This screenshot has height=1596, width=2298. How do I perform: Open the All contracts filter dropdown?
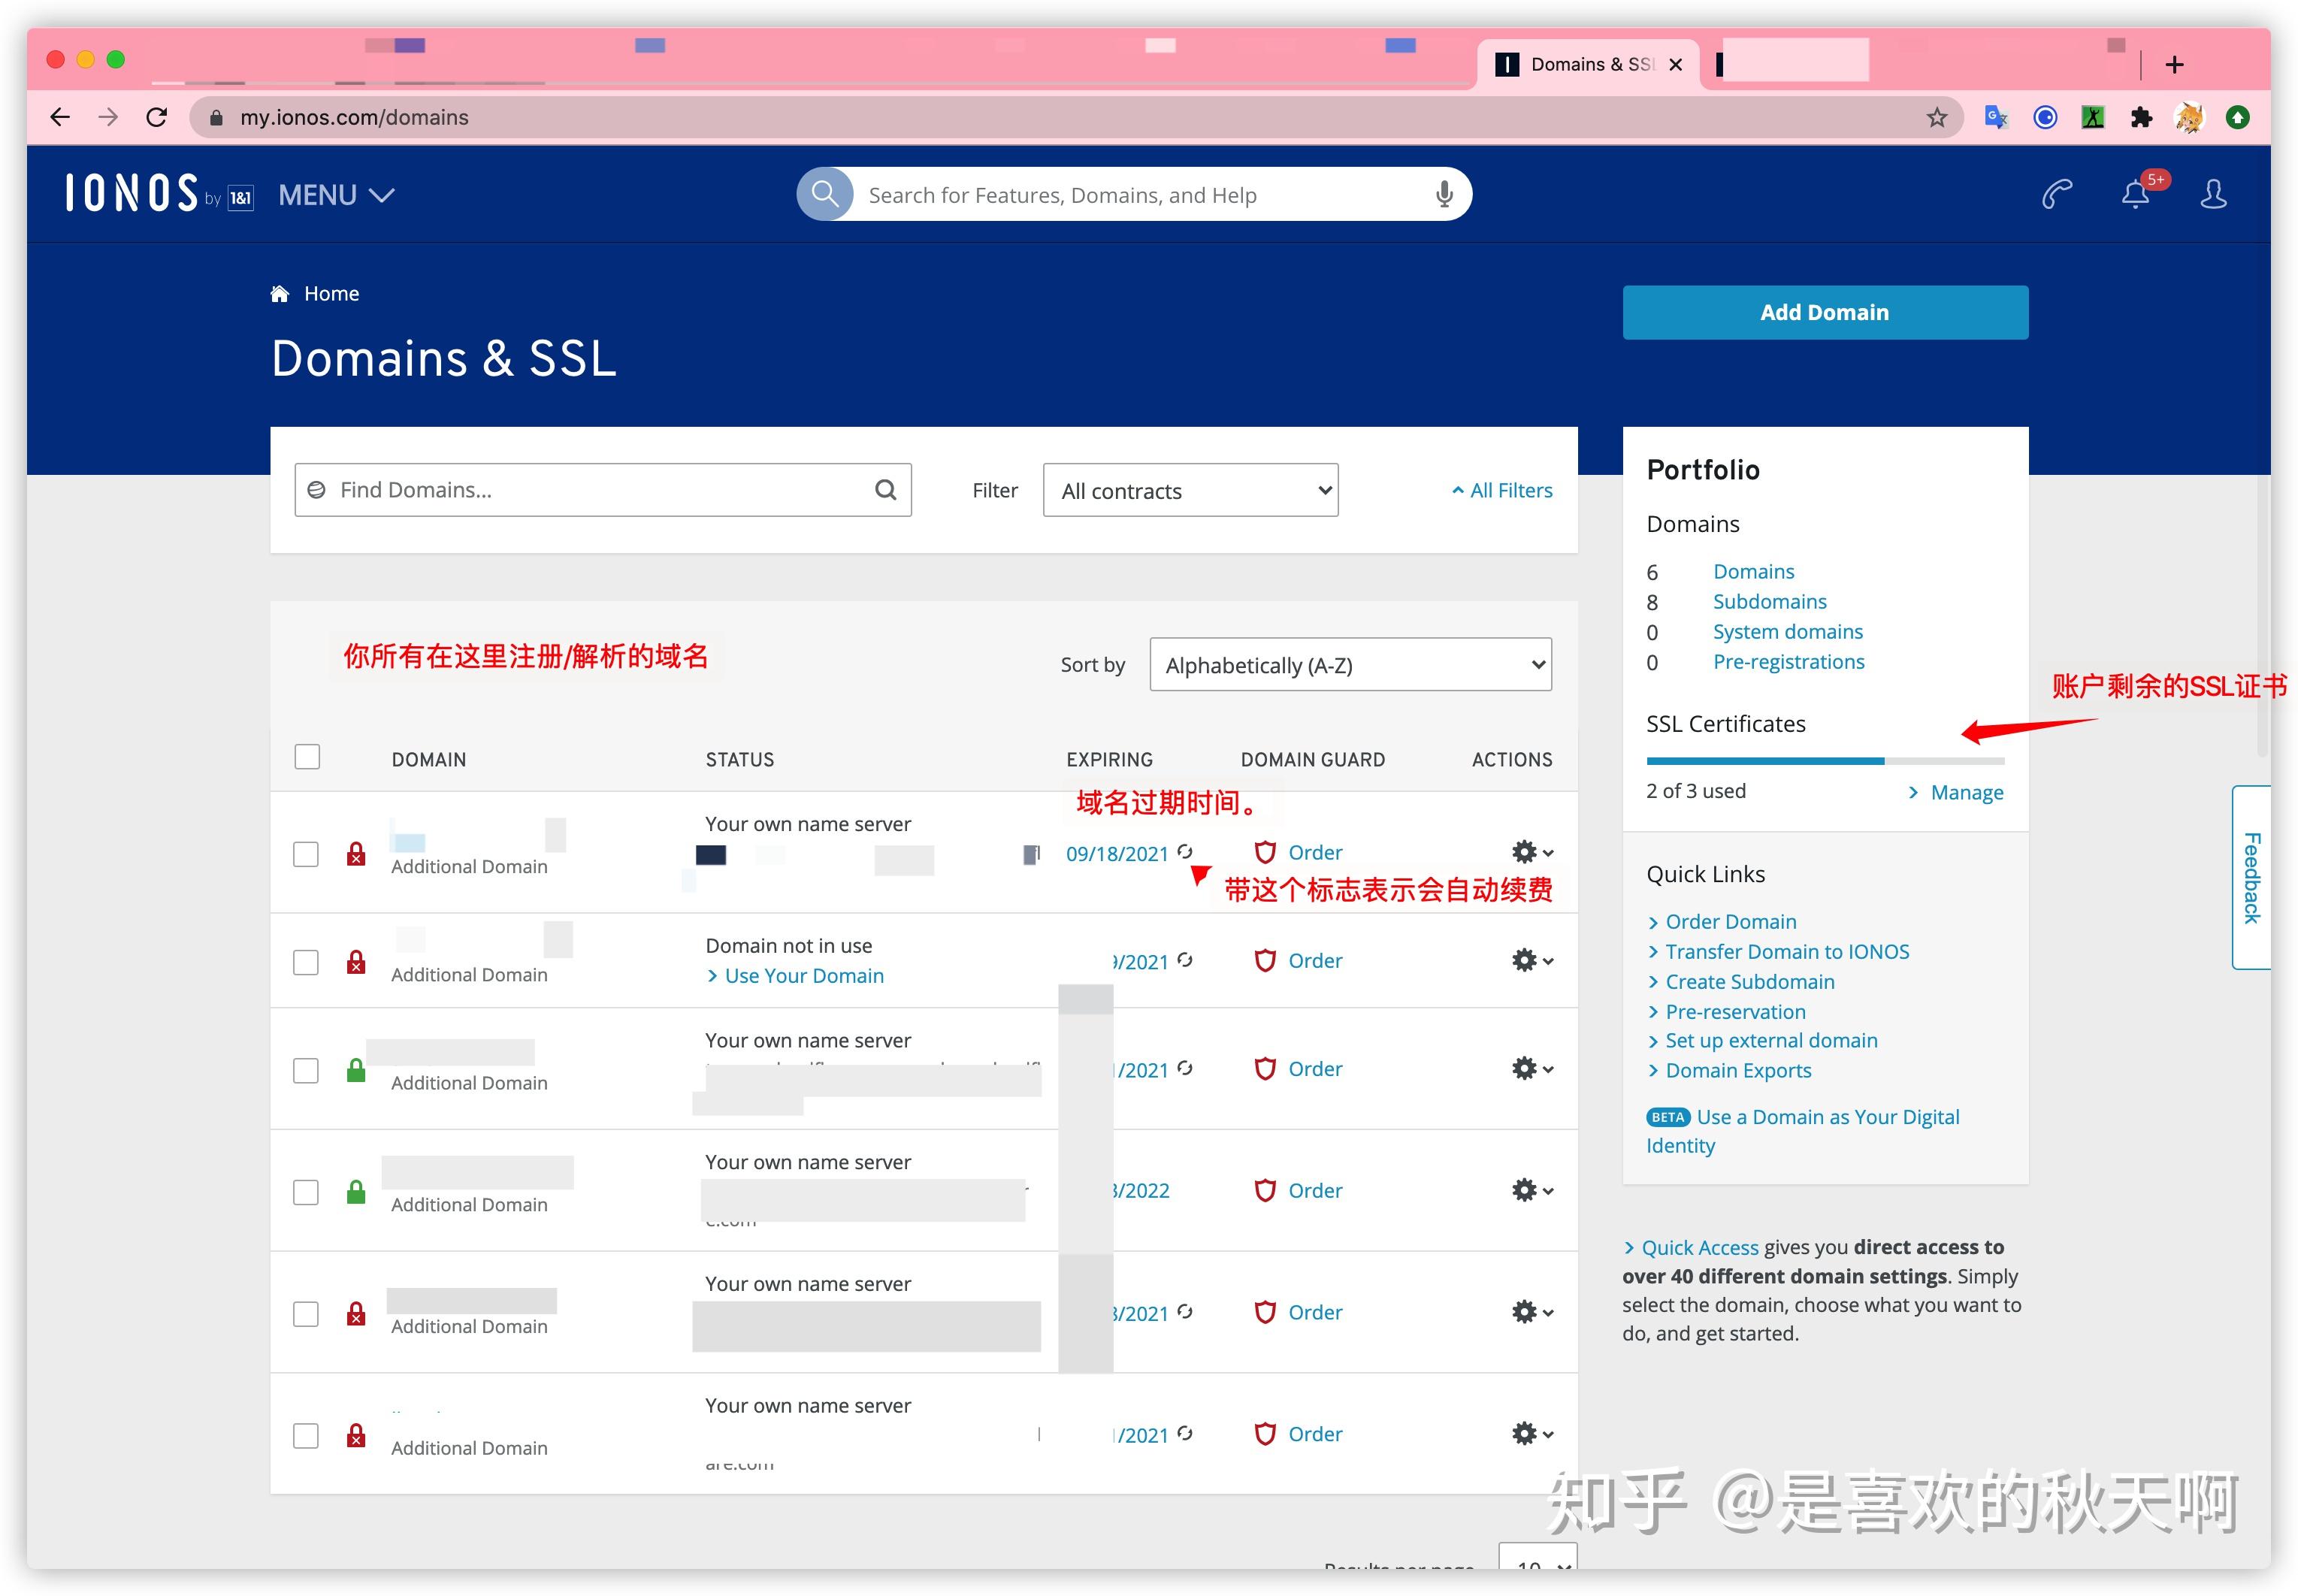click(x=1190, y=490)
